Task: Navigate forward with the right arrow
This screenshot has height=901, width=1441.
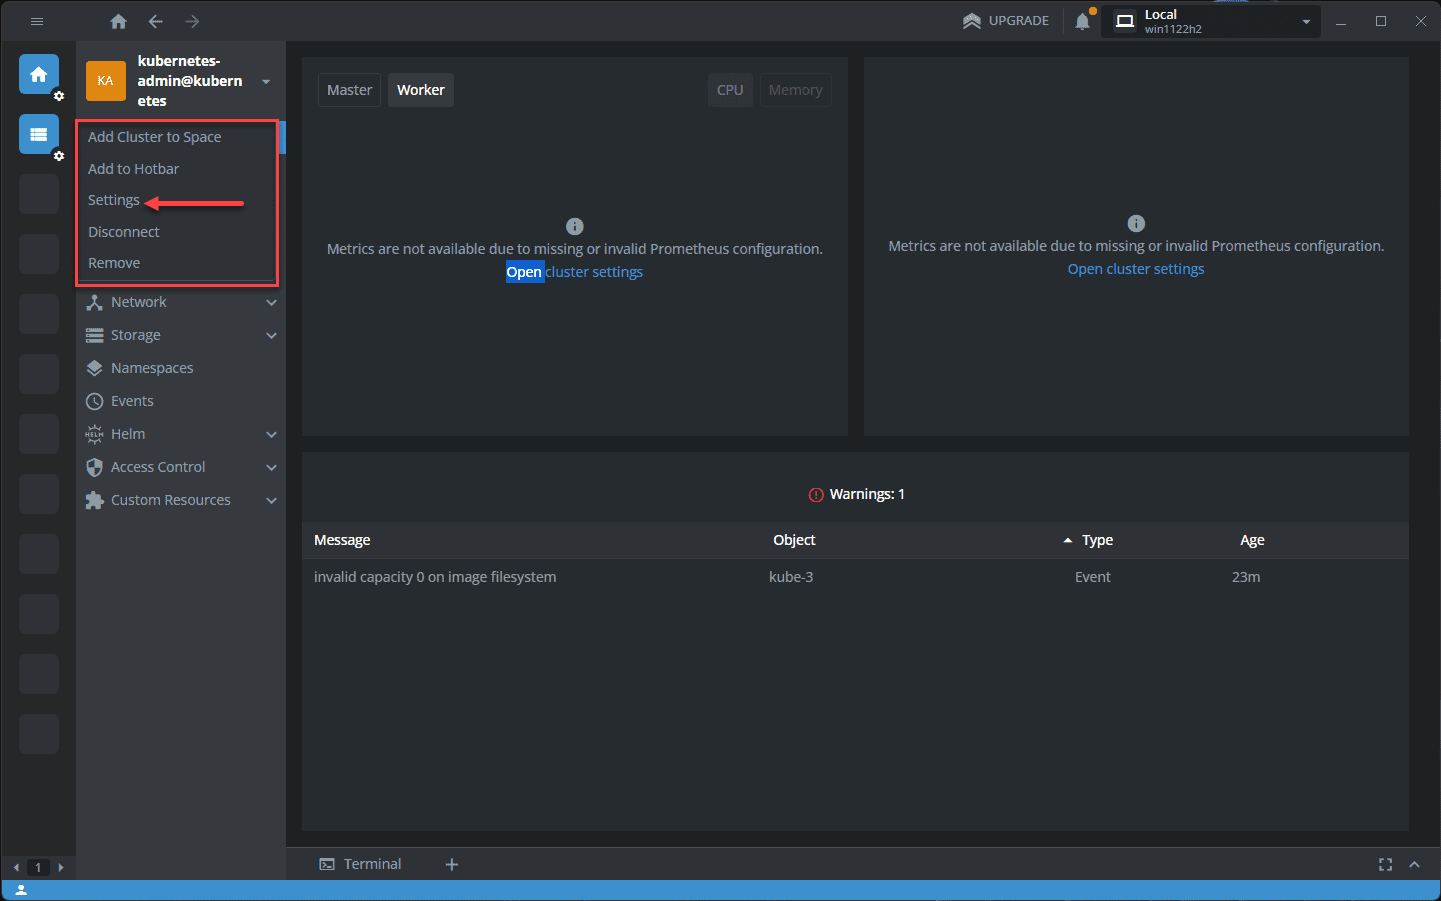Action: click(x=192, y=21)
